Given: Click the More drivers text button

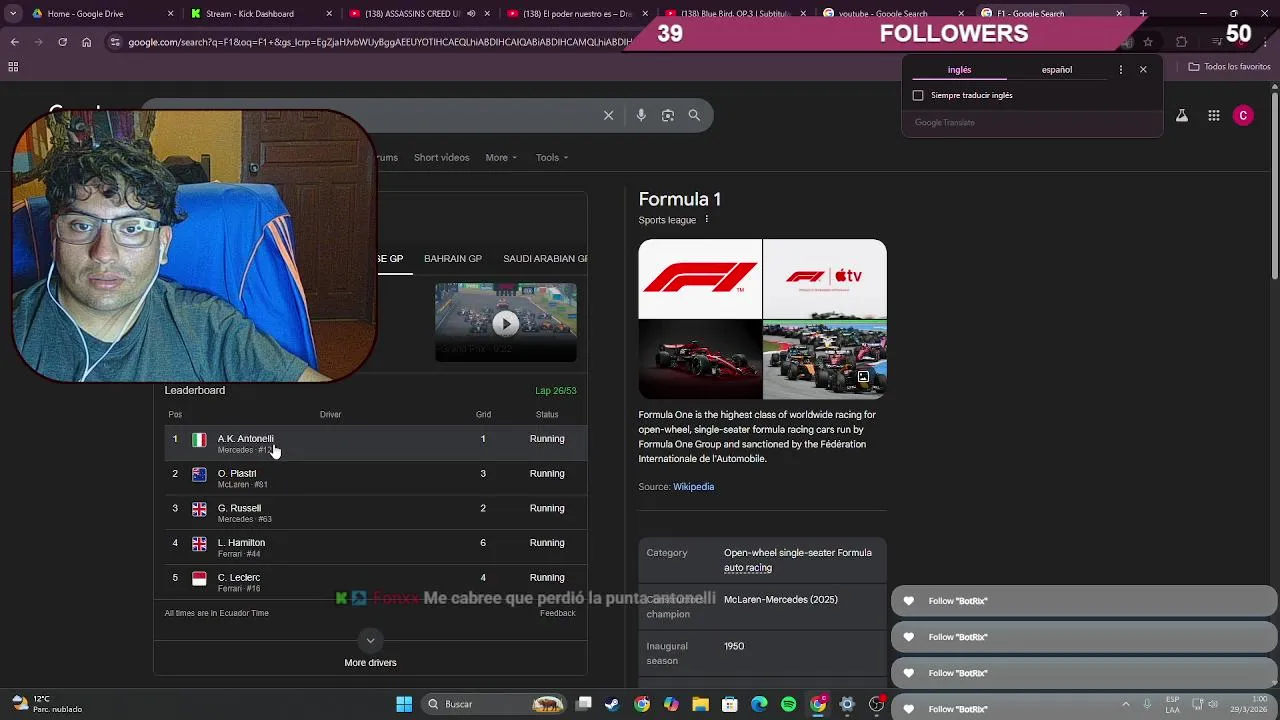Looking at the screenshot, I should point(370,662).
